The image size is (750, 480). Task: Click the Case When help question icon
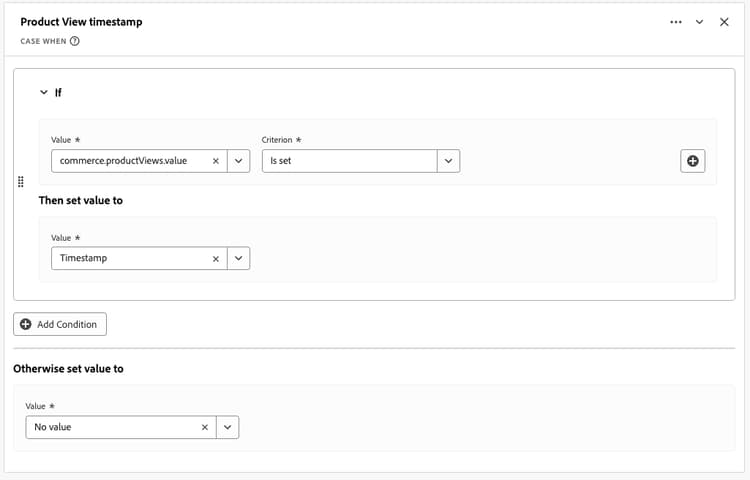(x=75, y=41)
